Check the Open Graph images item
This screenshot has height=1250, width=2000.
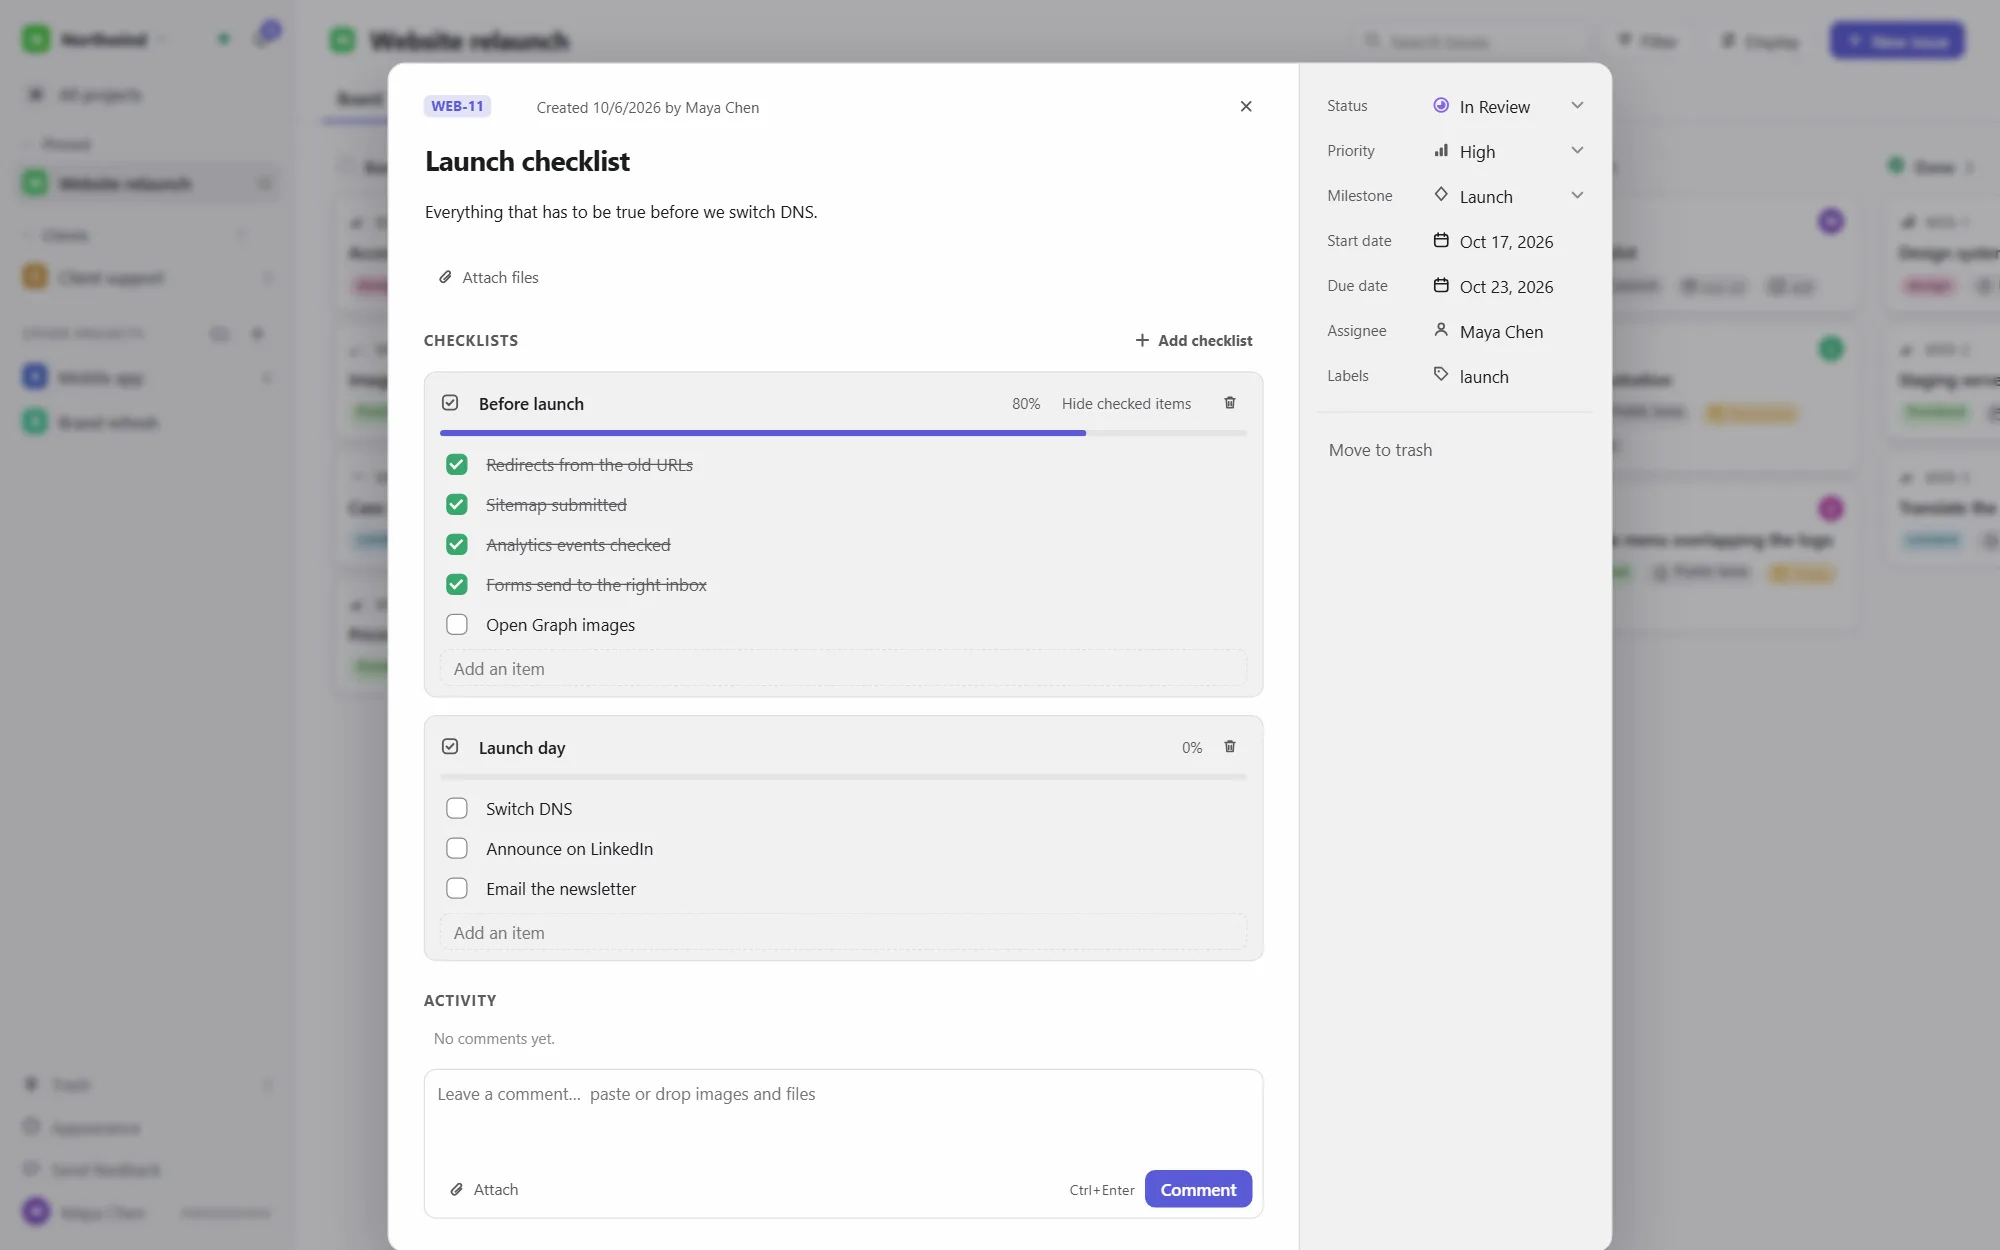tap(457, 624)
